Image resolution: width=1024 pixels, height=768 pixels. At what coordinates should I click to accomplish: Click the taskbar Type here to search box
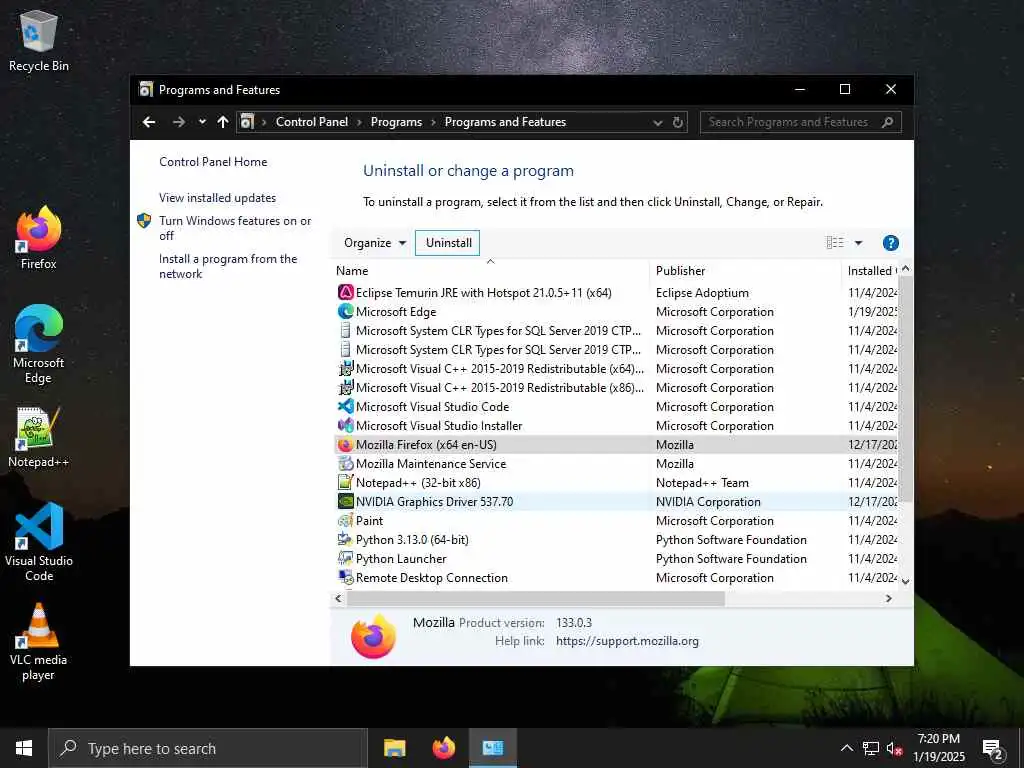point(208,748)
